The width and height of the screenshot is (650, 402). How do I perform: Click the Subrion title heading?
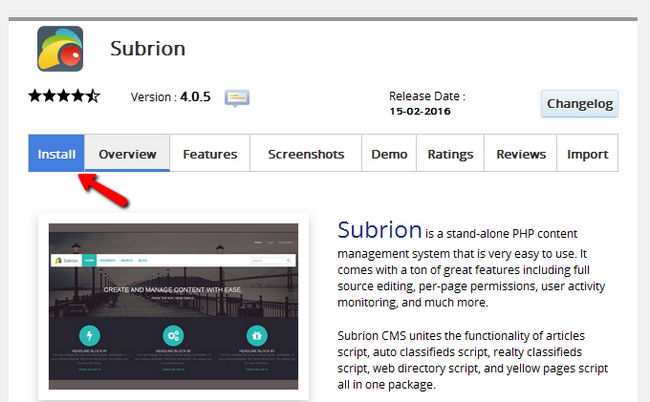coord(148,48)
